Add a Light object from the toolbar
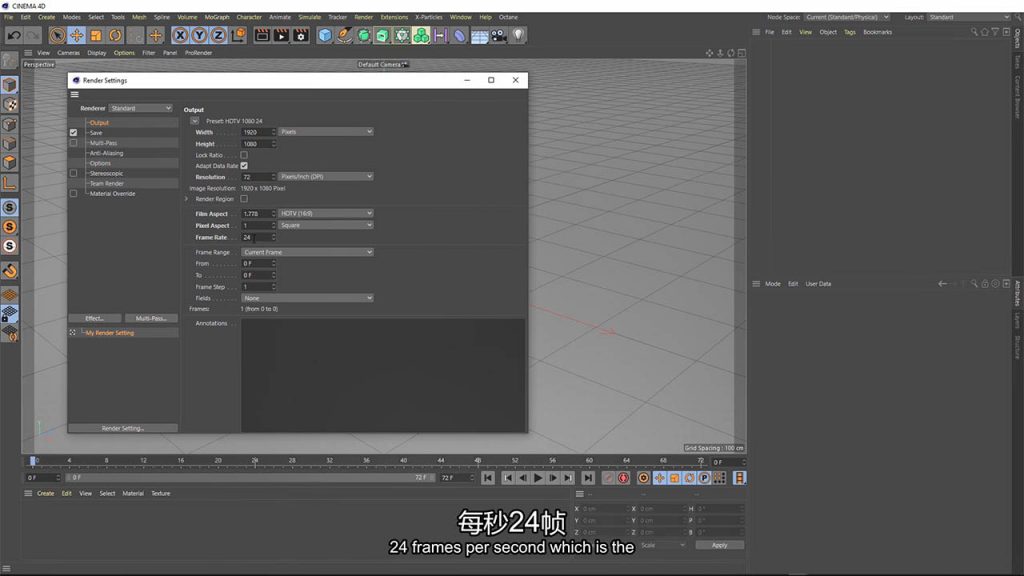The width and height of the screenshot is (1024, 576). [518, 36]
